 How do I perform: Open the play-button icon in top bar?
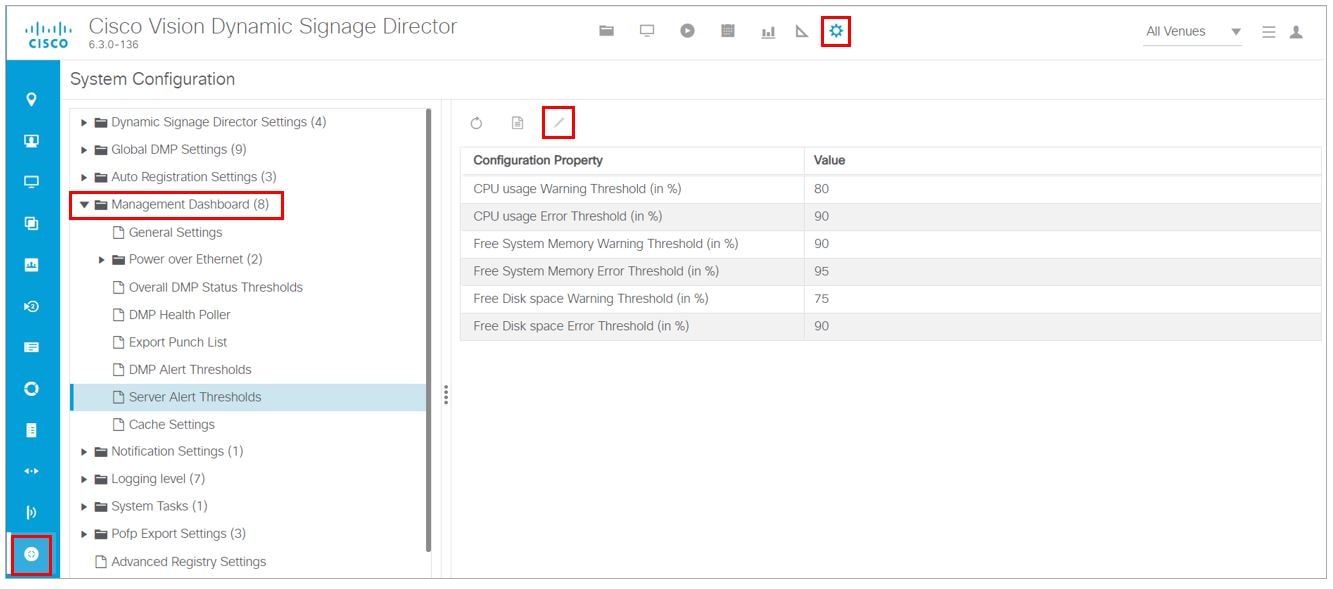(687, 31)
